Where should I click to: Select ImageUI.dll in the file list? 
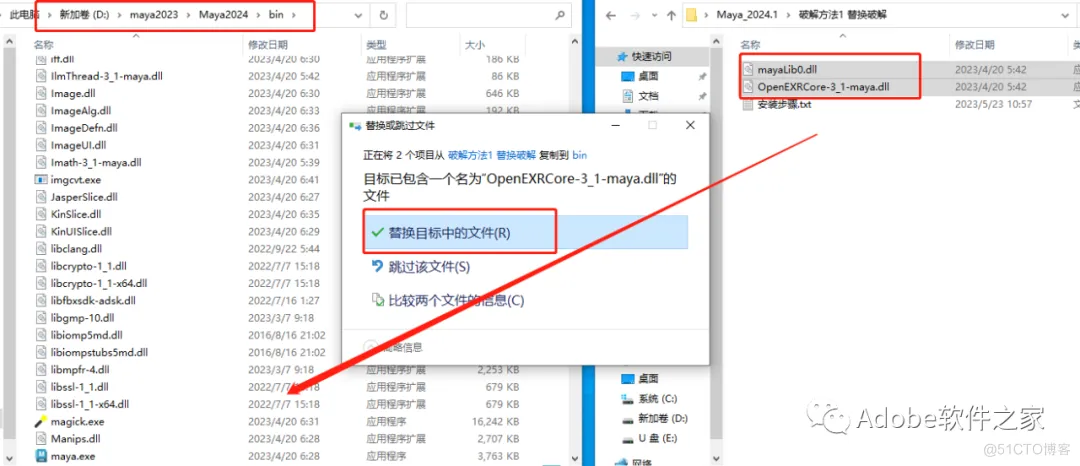coord(79,145)
